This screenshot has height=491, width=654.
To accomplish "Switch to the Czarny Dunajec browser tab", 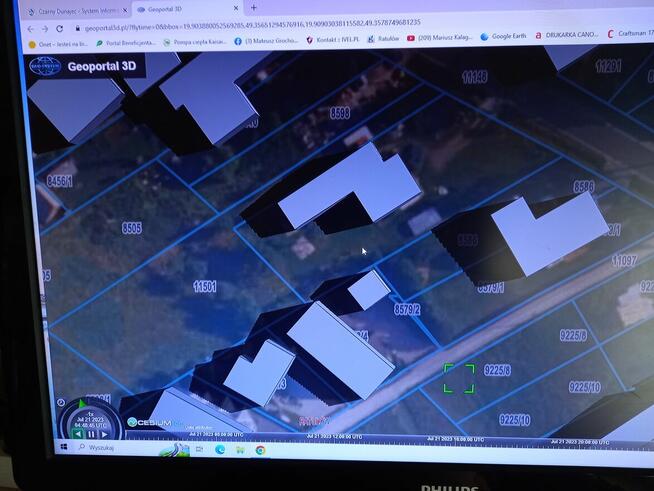I will (x=75, y=9).
